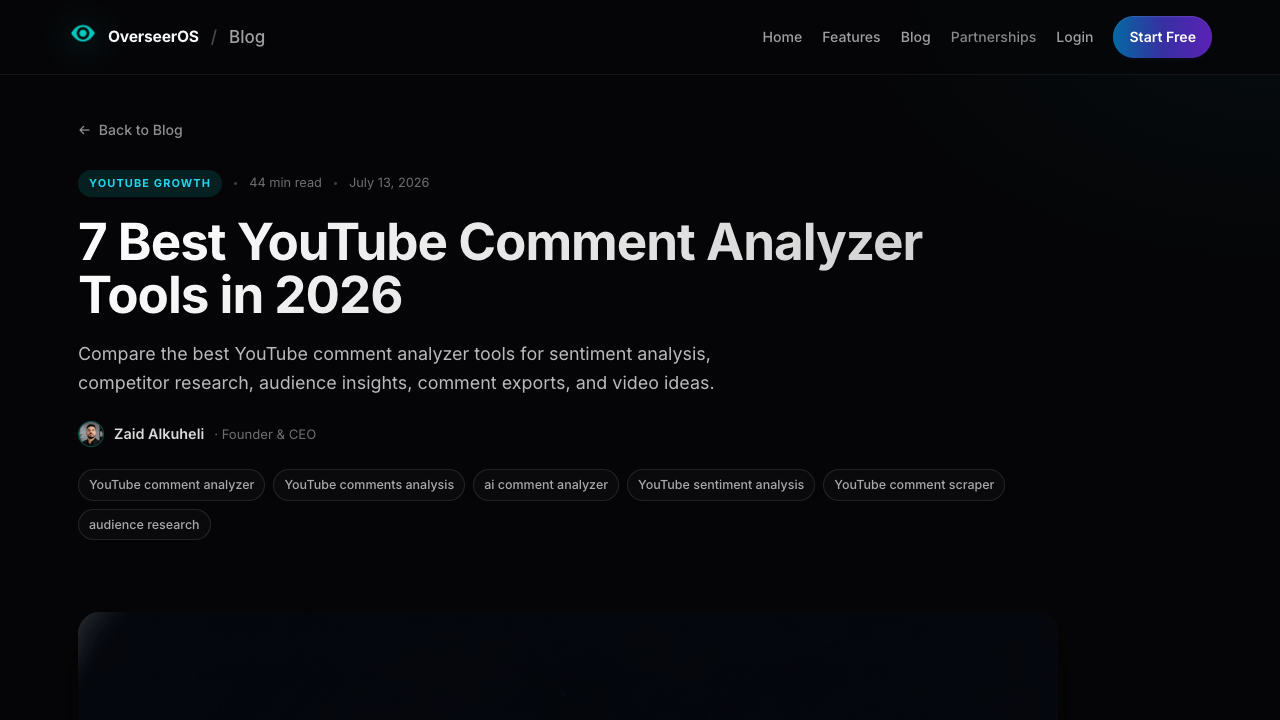The image size is (1280, 720).
Task: Click the Start Free button
Action: click(1162, 37)
